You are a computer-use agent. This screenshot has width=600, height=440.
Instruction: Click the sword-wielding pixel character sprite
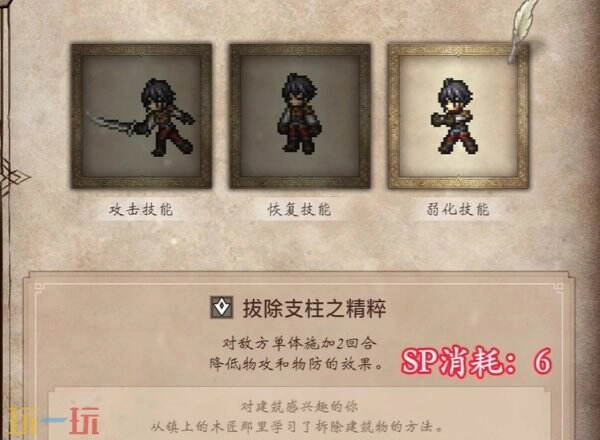tap(142, 117)
